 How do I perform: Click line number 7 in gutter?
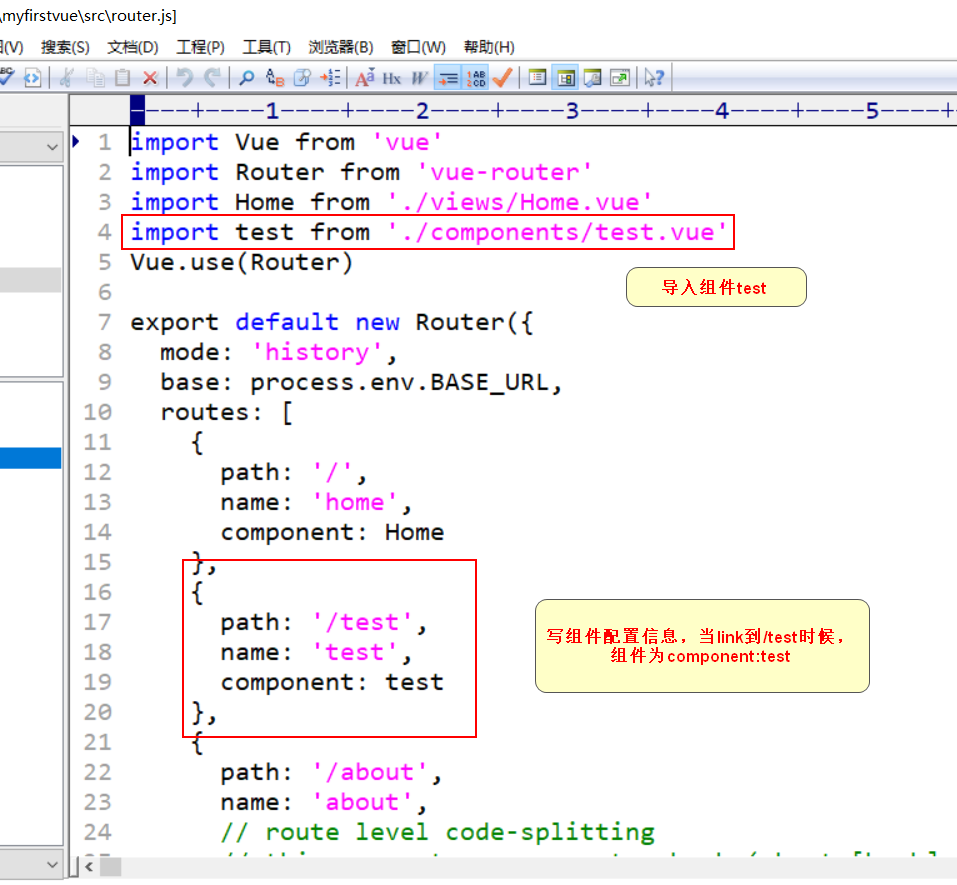(104, 322)
